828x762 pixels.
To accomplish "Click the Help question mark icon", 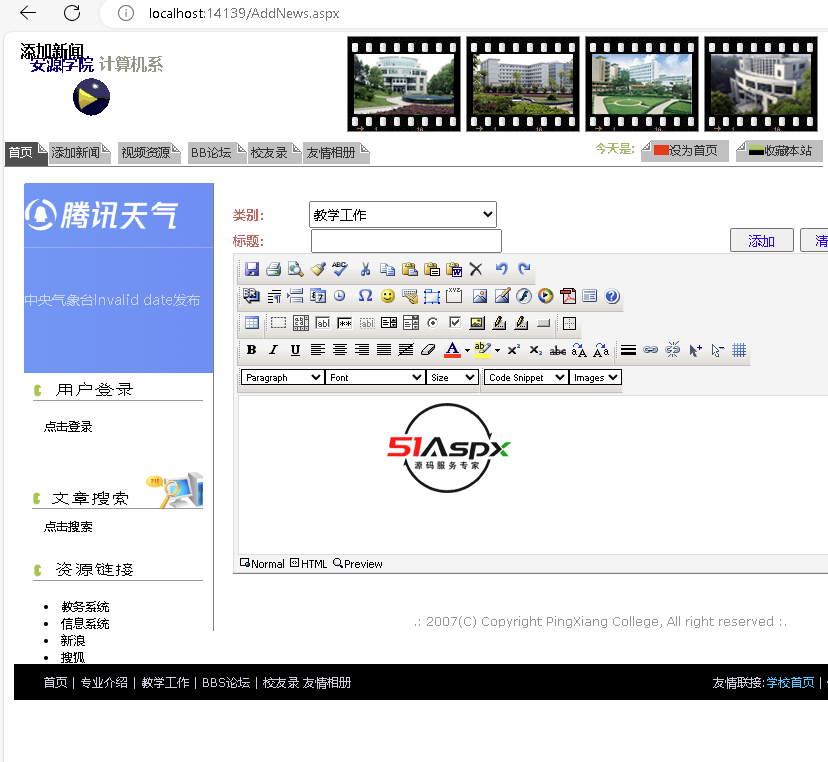I will [x=612, y=296].
